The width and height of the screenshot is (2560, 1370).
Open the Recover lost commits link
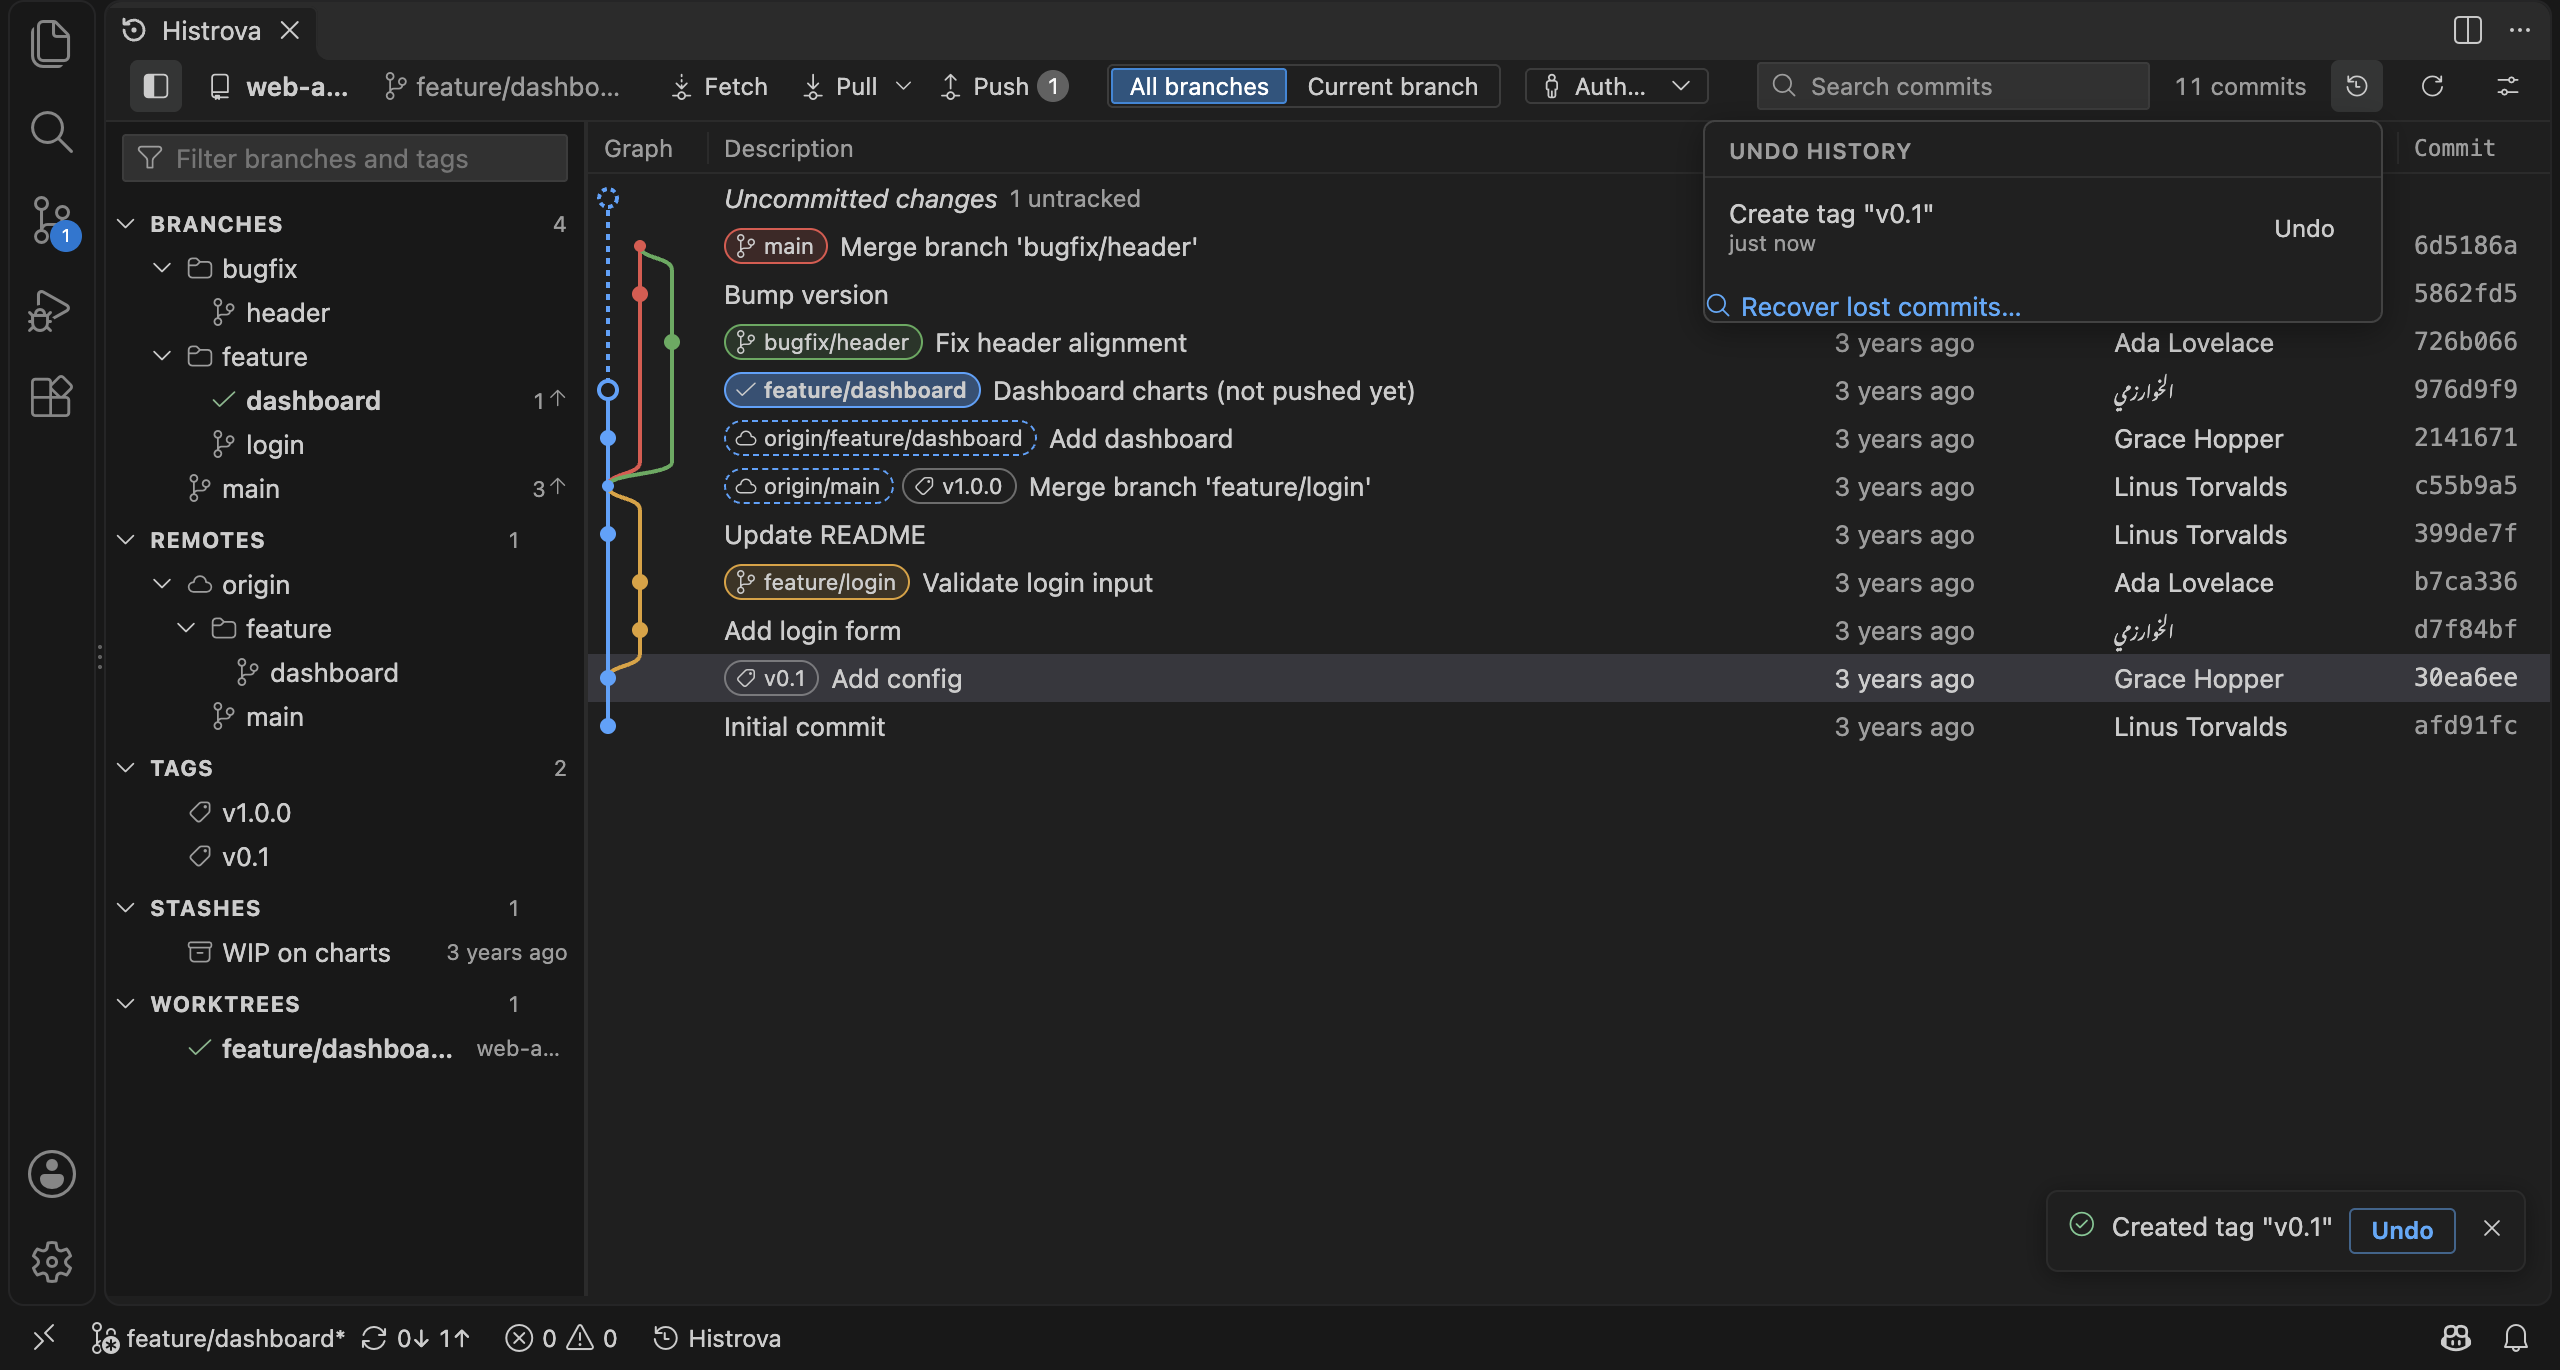1879,306
